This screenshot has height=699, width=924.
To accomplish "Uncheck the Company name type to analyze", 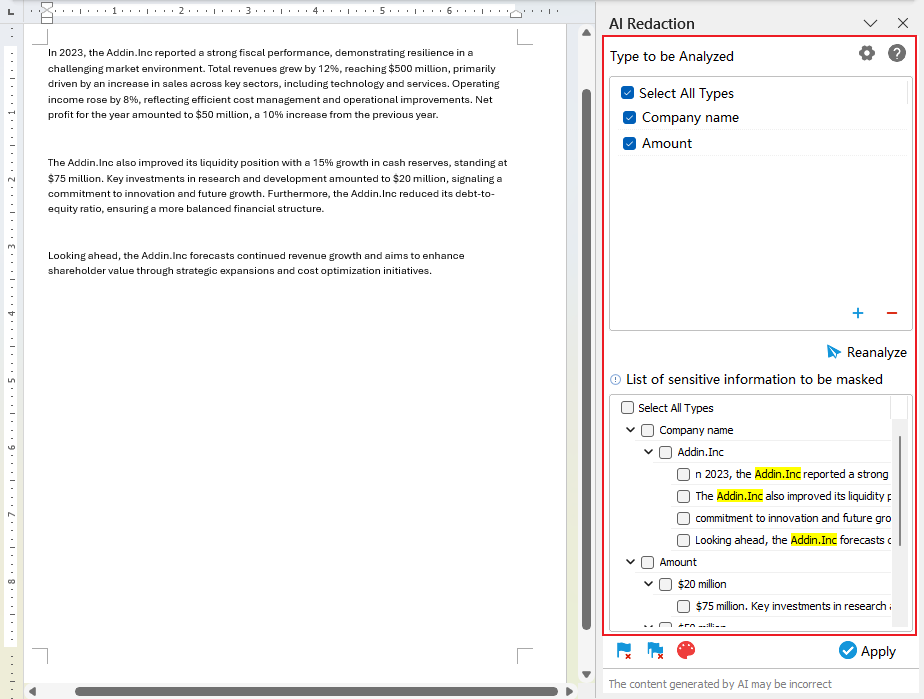I will [x=629, y=118].
